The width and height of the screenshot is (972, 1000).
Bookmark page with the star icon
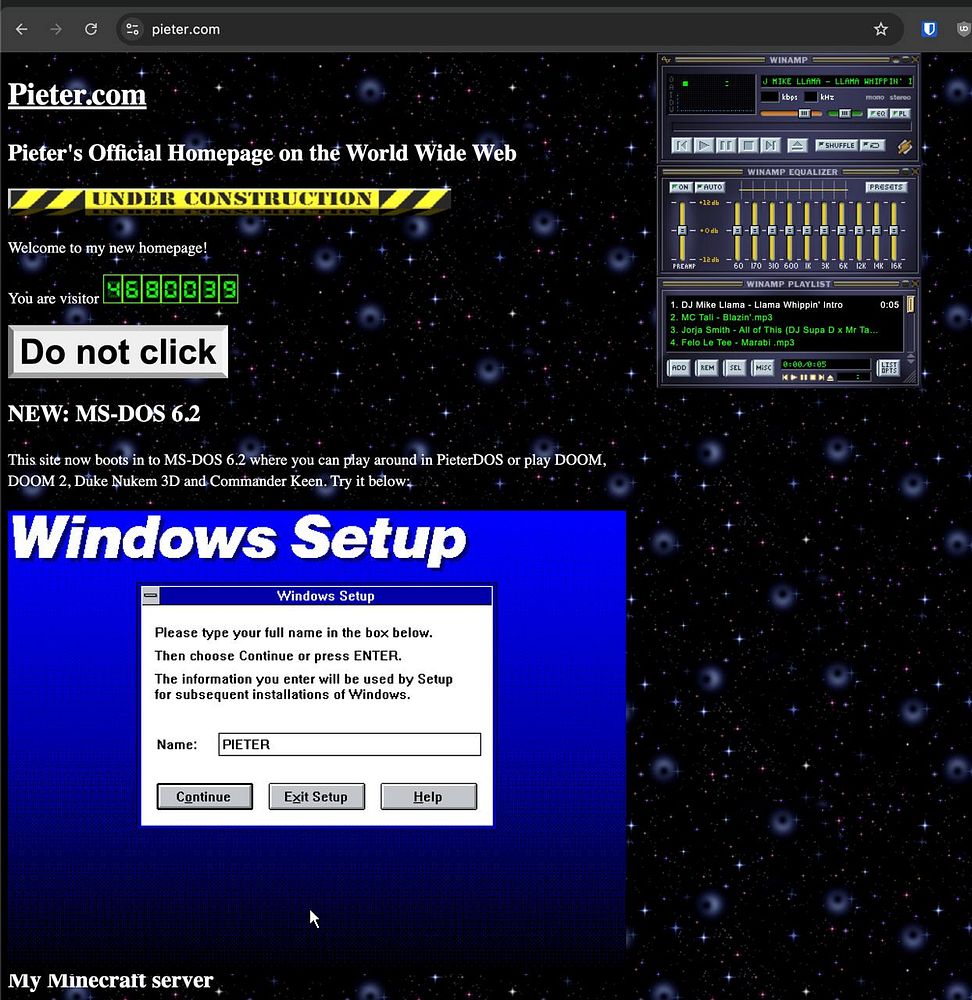click(x=881, y=29)
